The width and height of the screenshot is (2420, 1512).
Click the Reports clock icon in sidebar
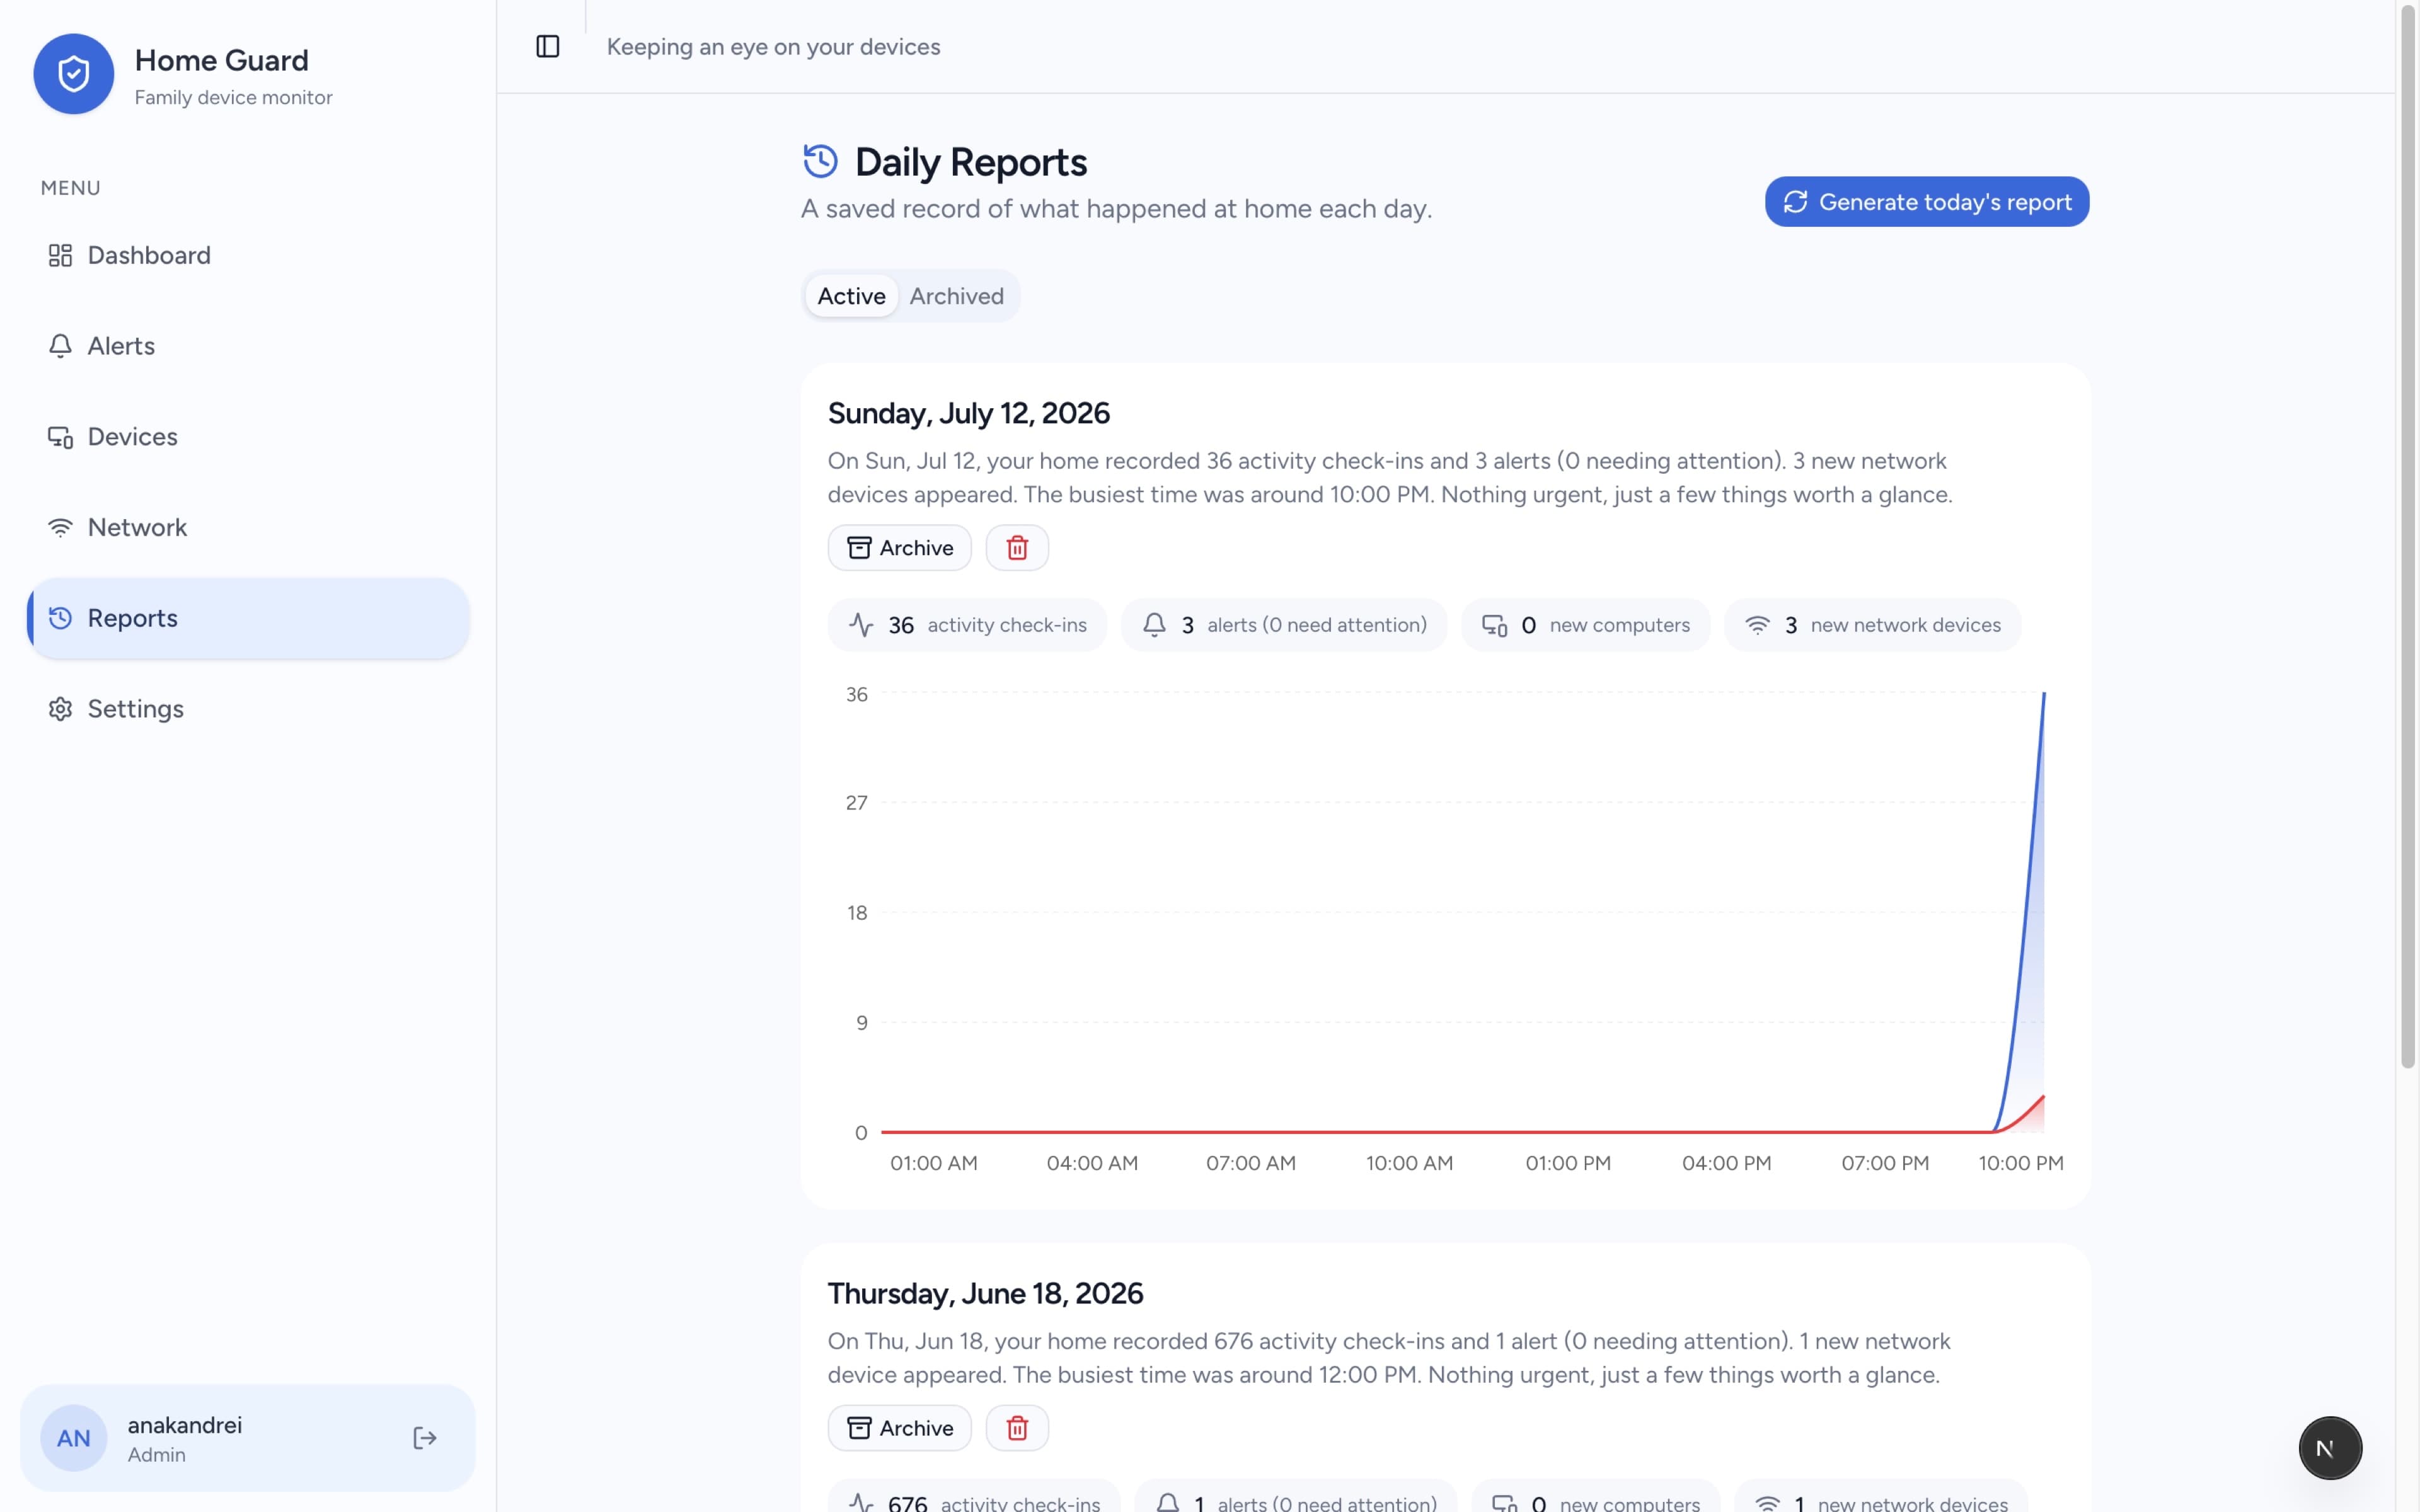[x=60, y=618]
